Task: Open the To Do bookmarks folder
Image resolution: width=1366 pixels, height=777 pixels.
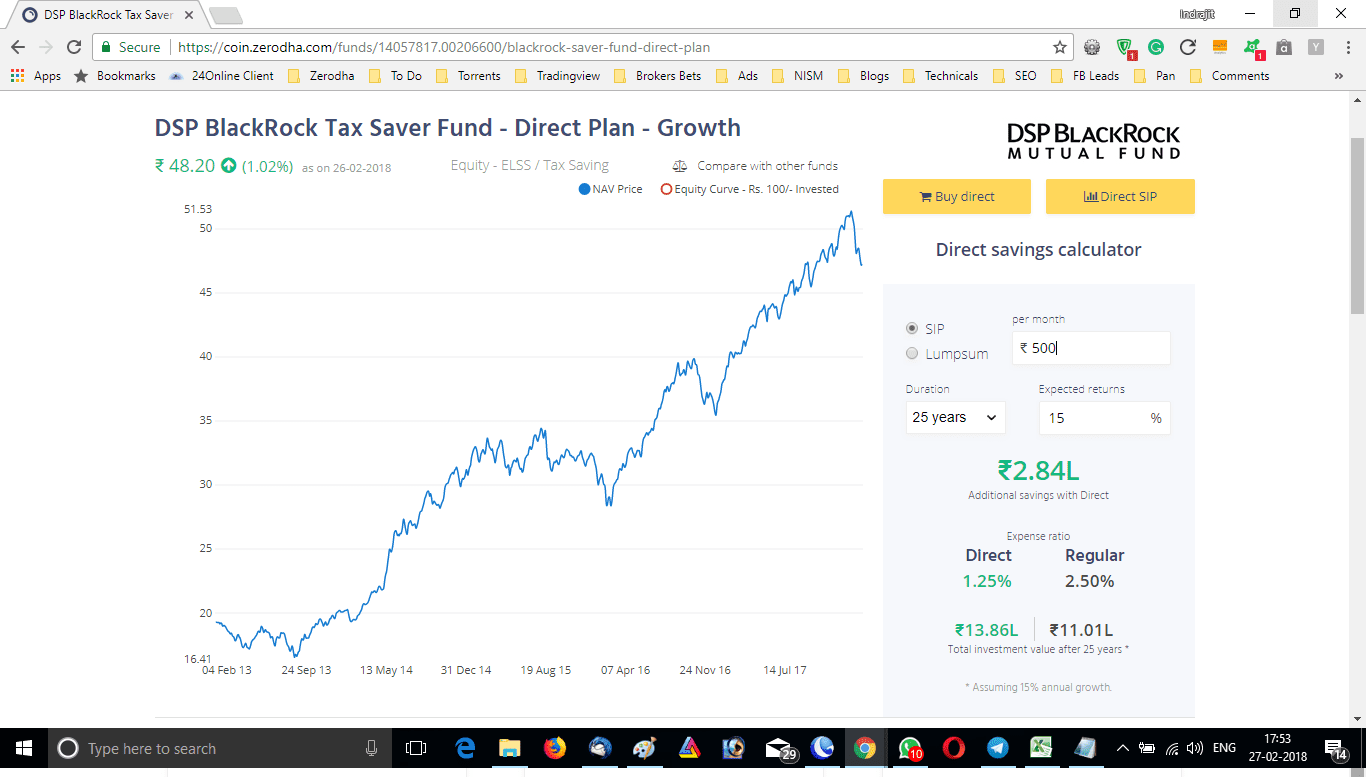Action: (395, 75)
